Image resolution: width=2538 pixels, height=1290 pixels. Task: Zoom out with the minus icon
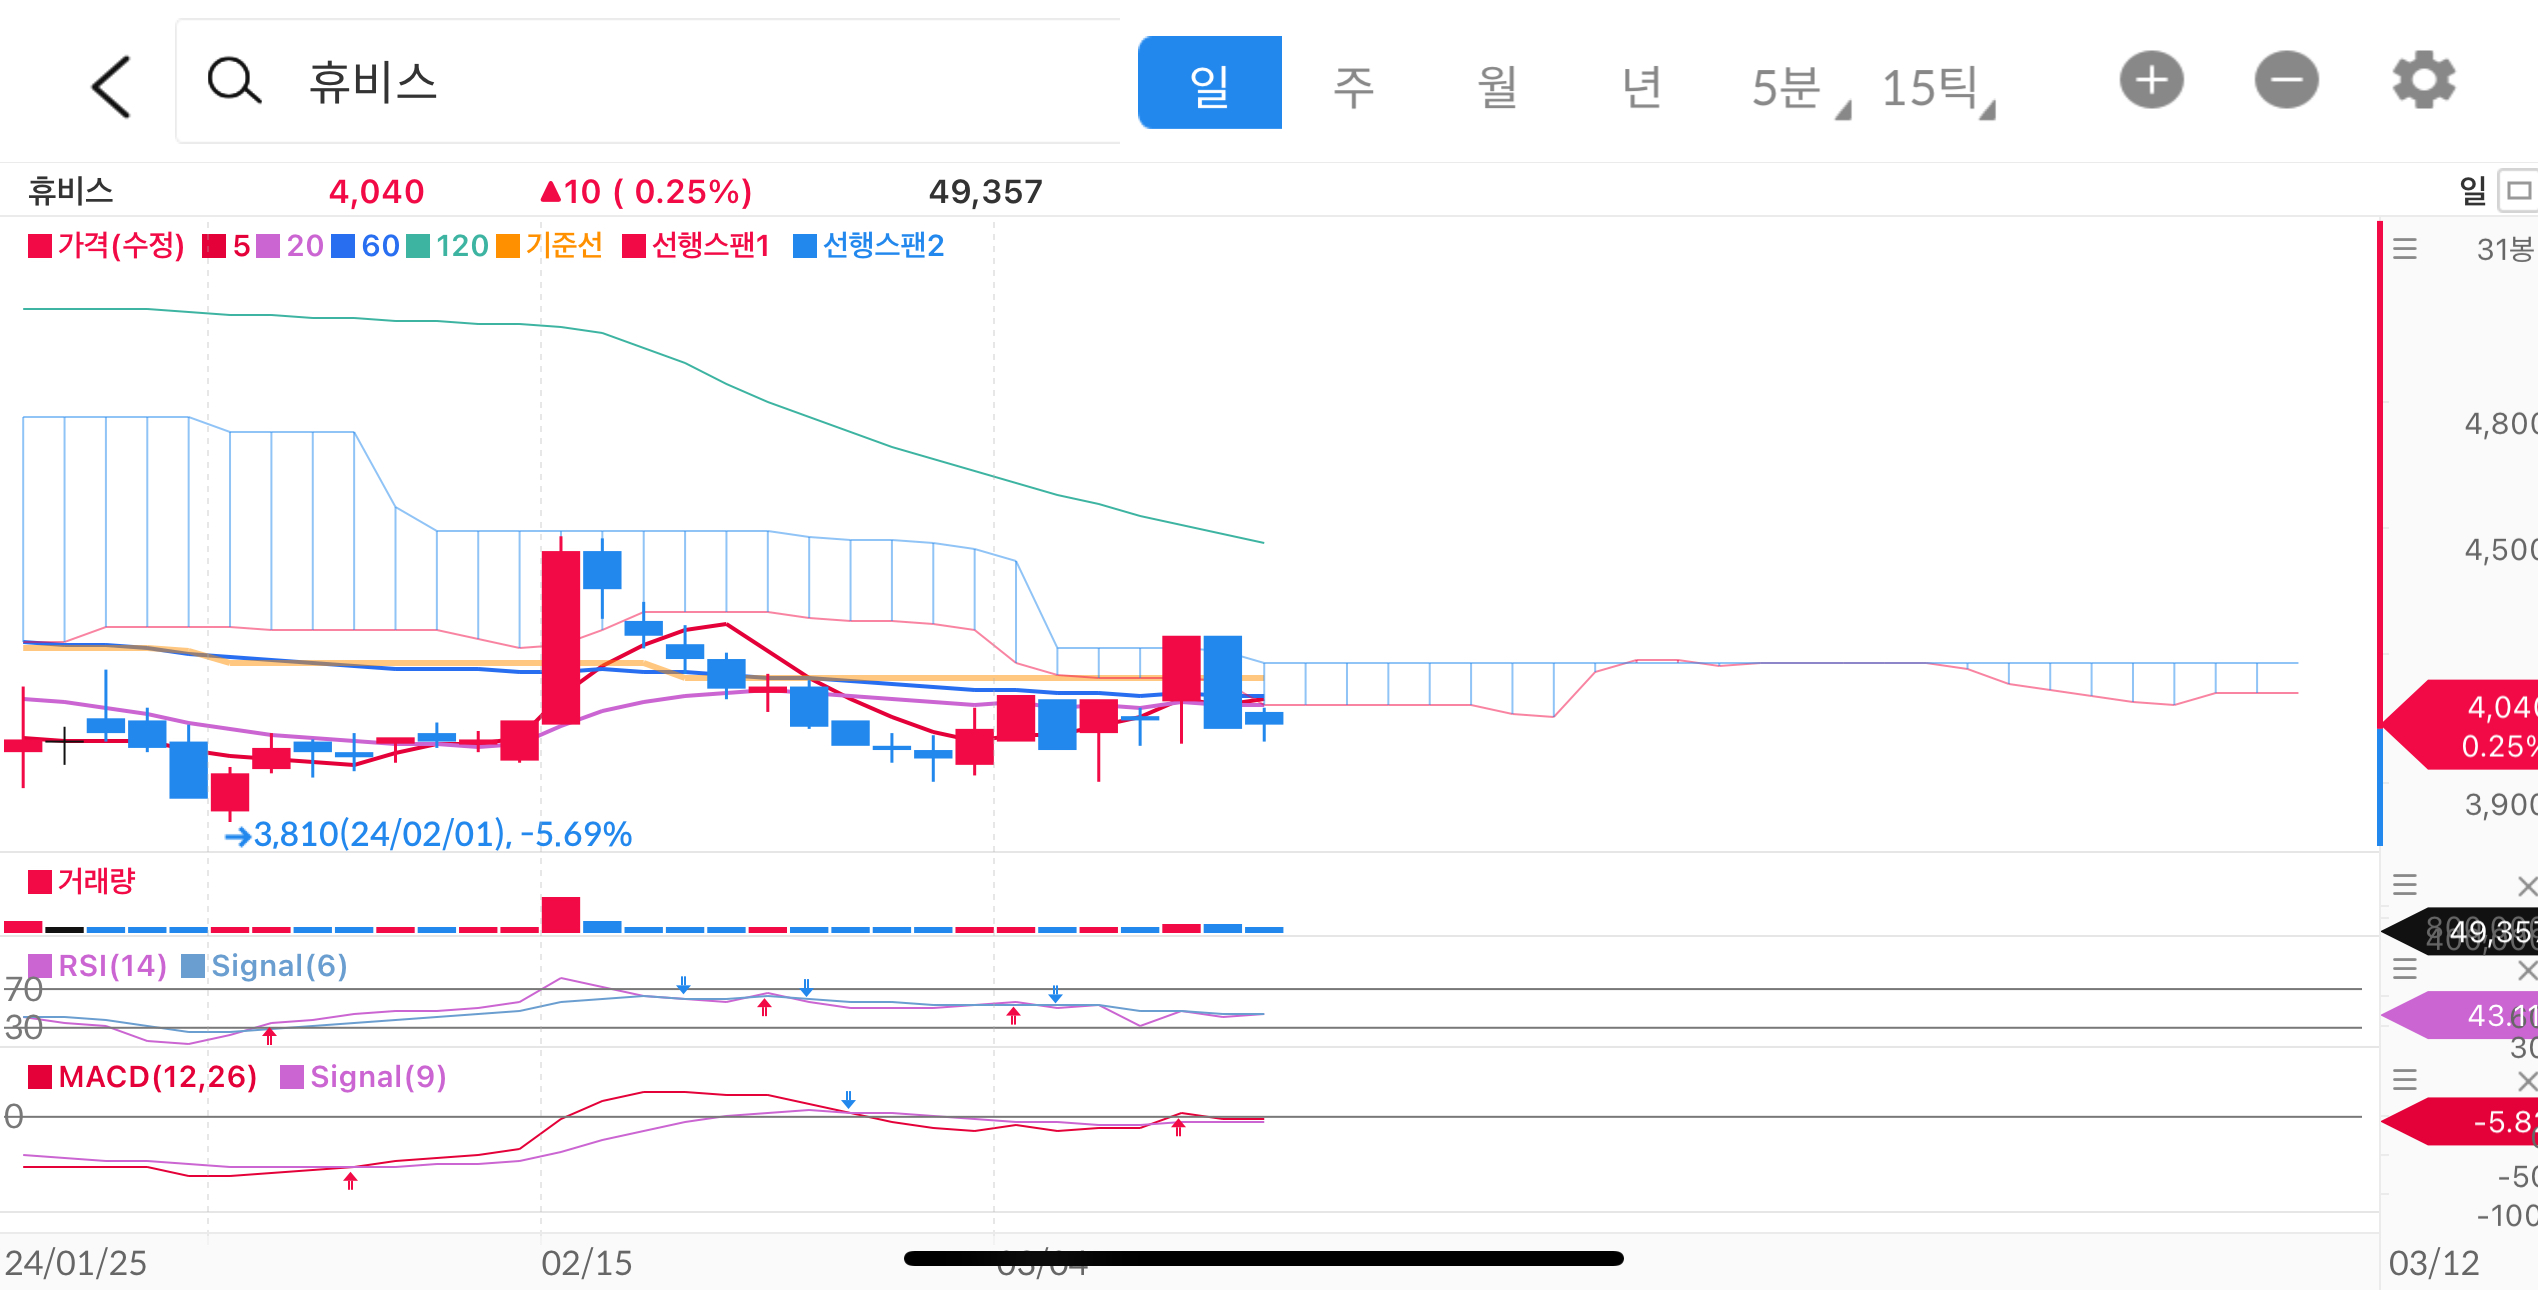2286,81
